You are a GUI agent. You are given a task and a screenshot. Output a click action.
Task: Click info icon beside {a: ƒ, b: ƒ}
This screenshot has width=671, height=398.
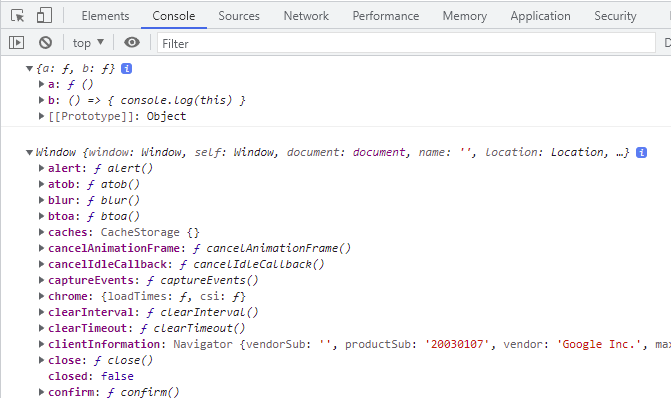(126, 68)
